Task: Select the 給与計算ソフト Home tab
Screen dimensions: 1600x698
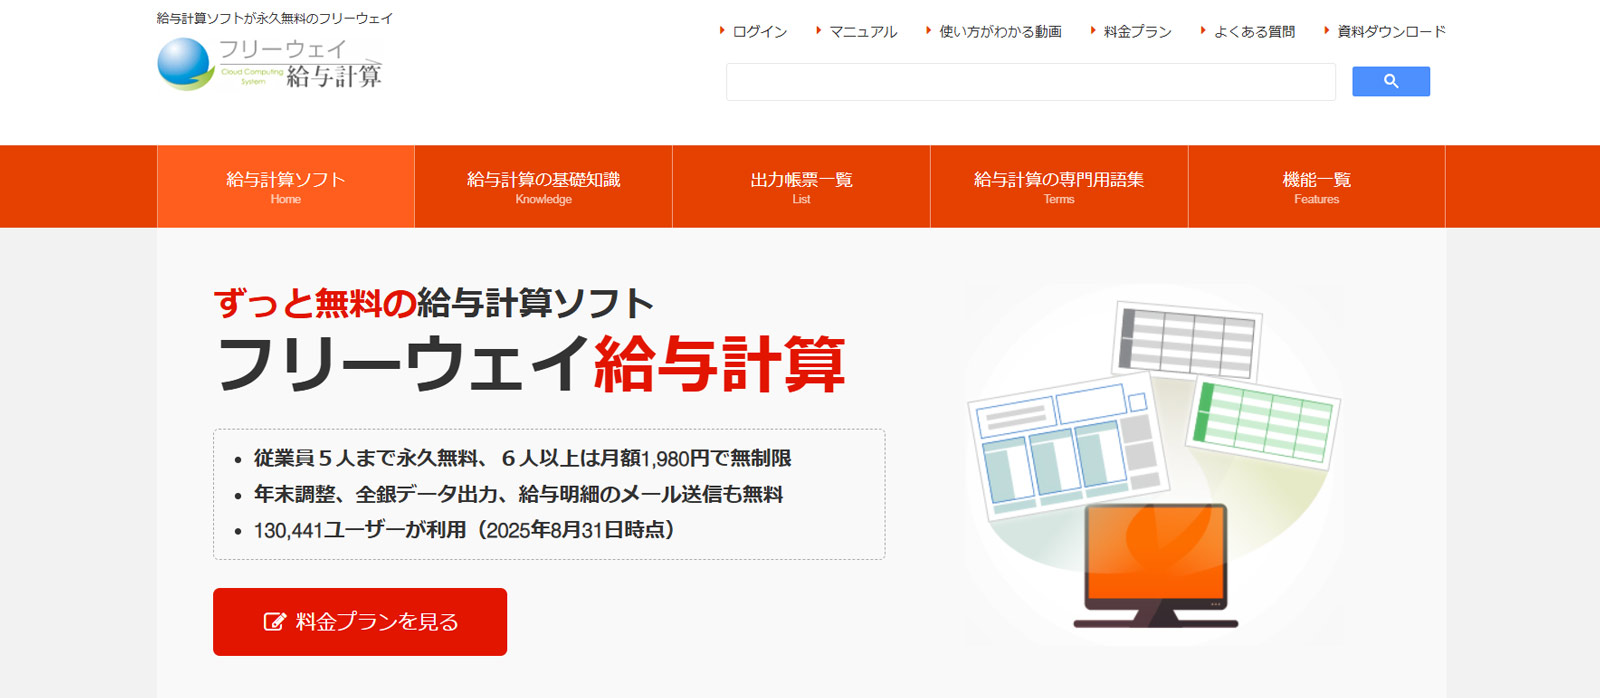Action: [286, 186]
